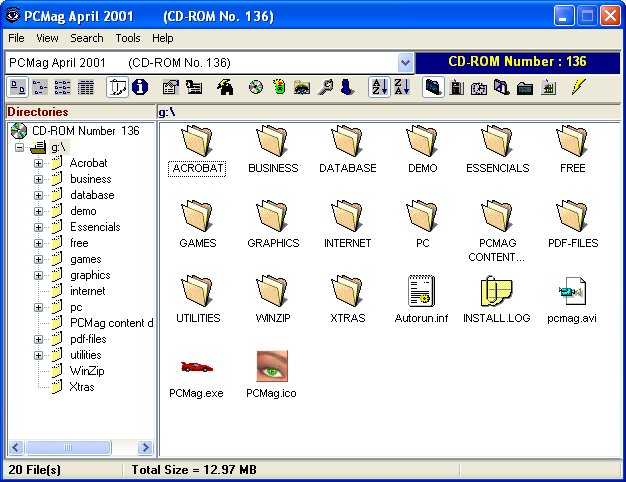
Task: Click the black house toolbar icon
Action: [x=225, y=87]
